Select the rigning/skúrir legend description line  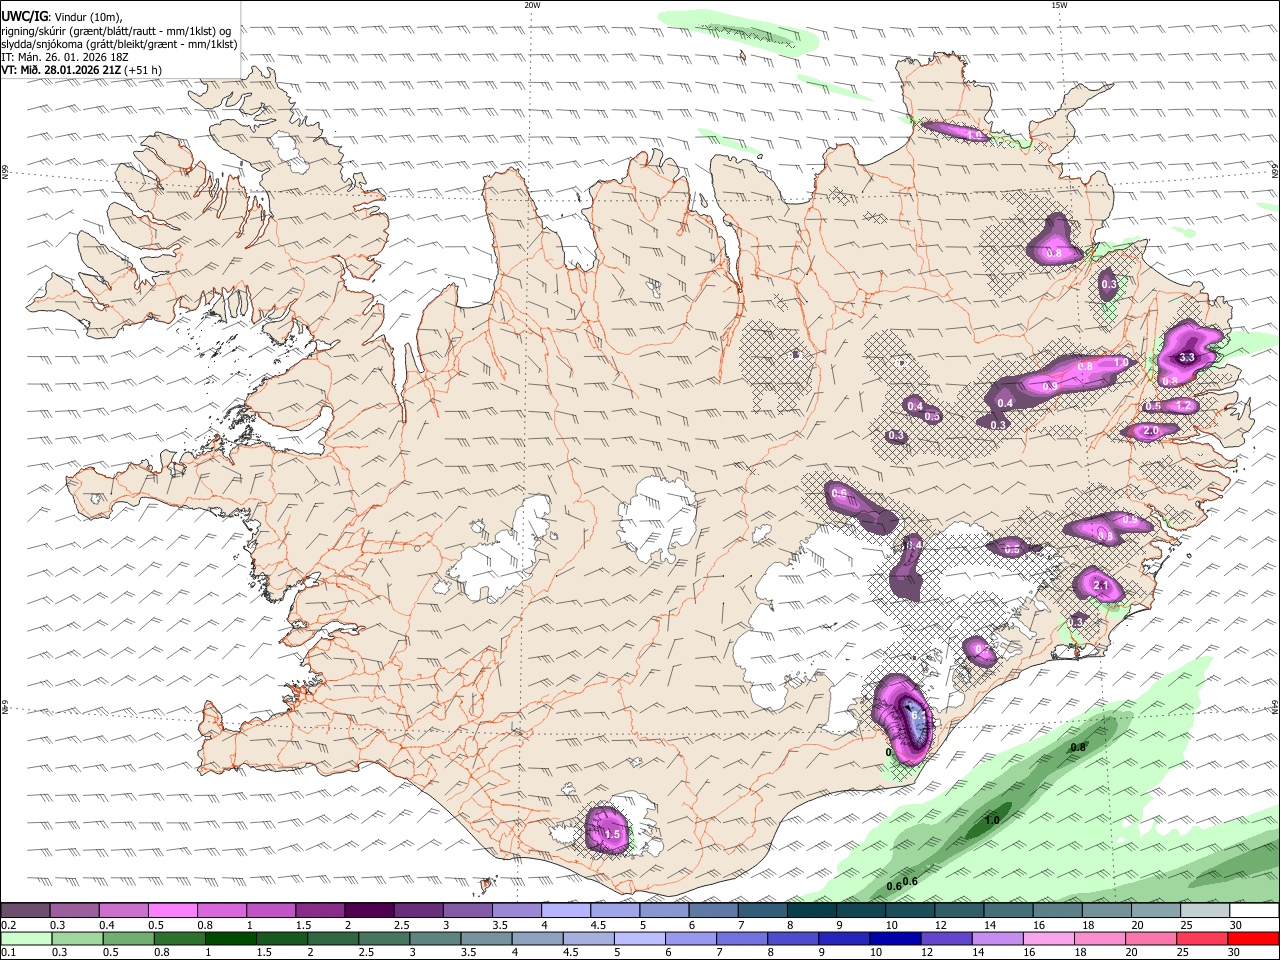pos(116,31)
